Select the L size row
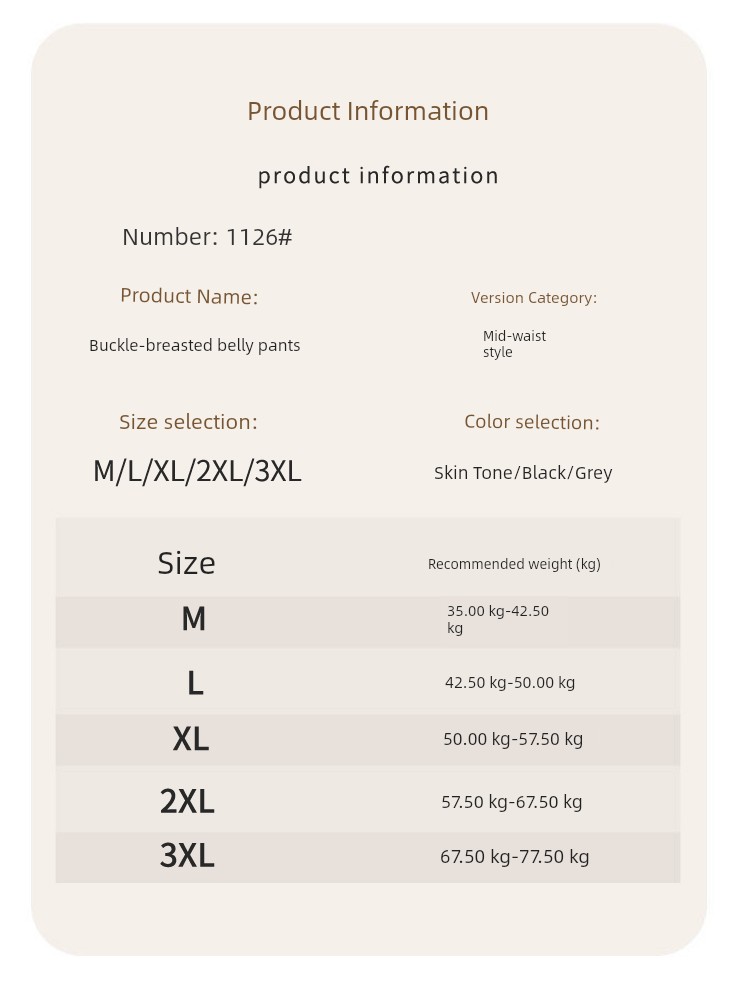 [x=368, y=681]
